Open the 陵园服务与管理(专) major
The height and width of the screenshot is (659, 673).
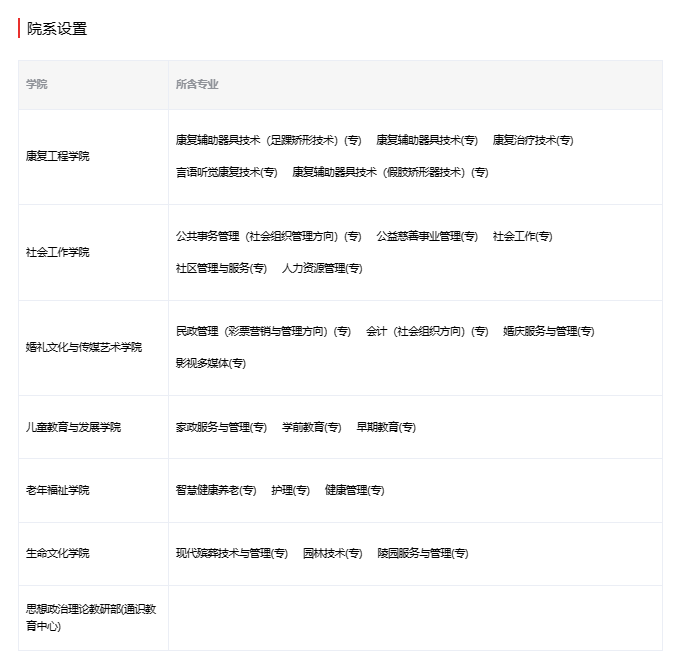423,553
